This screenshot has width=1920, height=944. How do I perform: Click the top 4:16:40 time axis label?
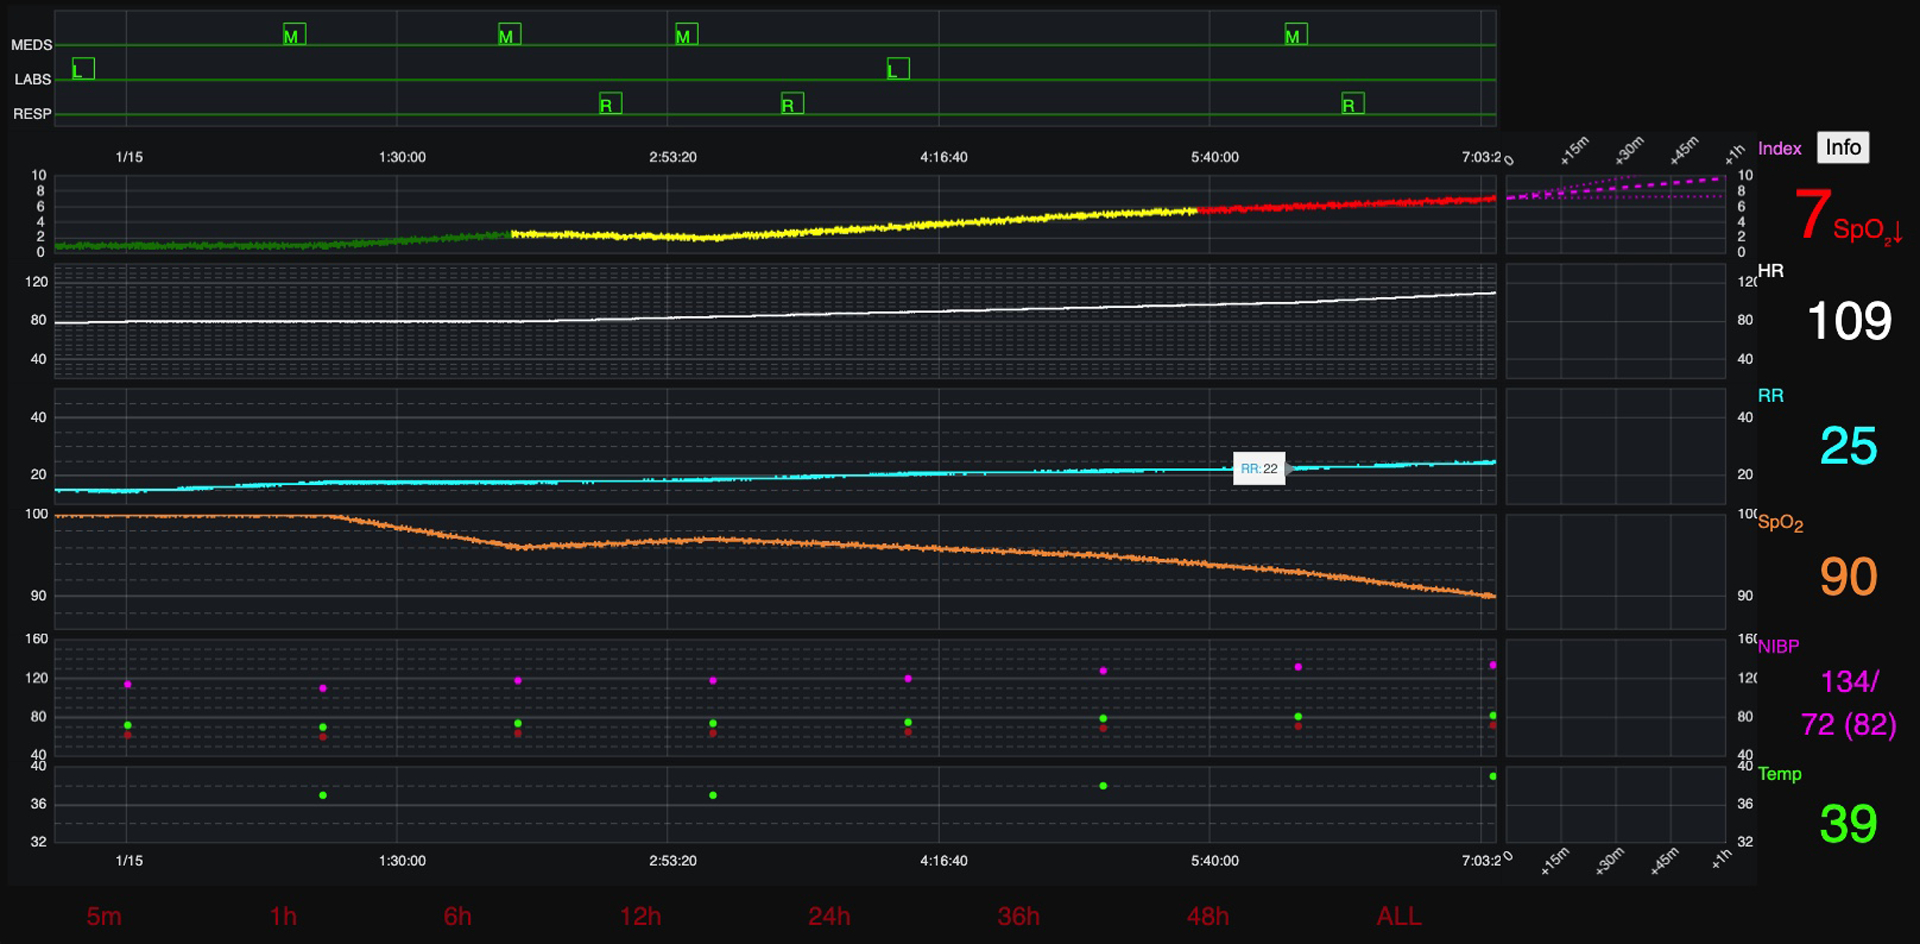944,157
